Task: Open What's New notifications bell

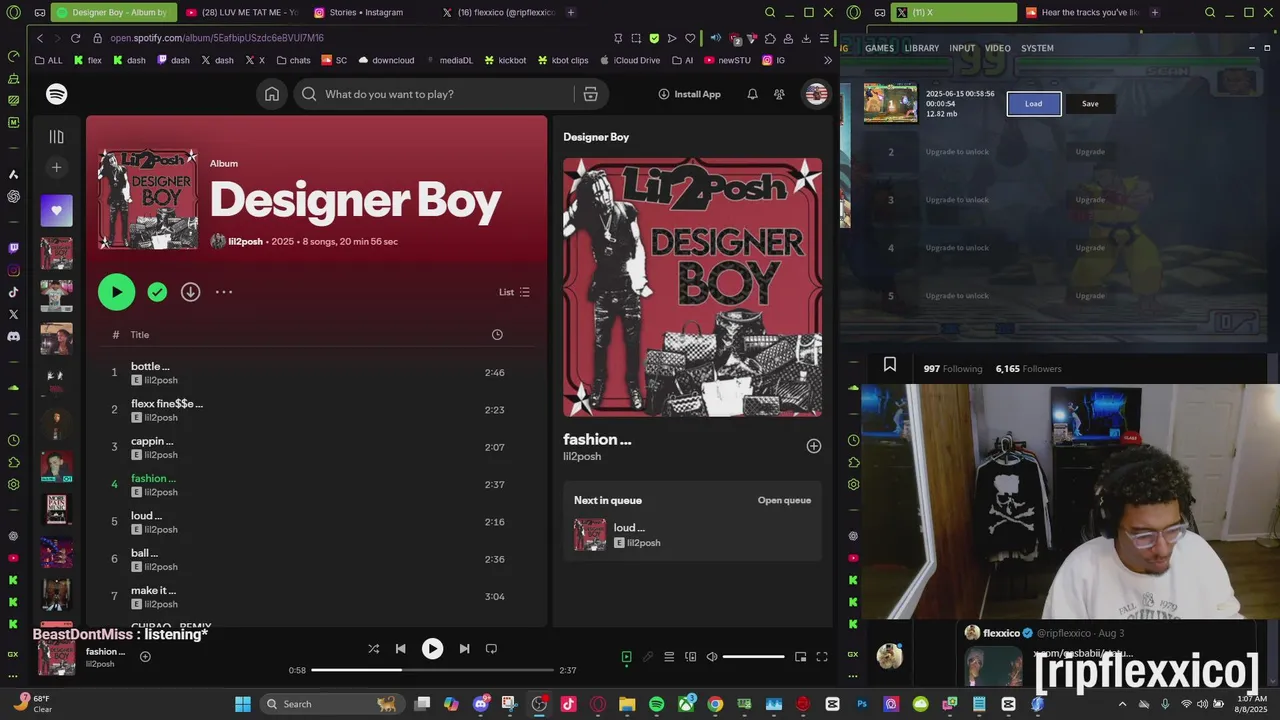Action: [x=752, y=94]
